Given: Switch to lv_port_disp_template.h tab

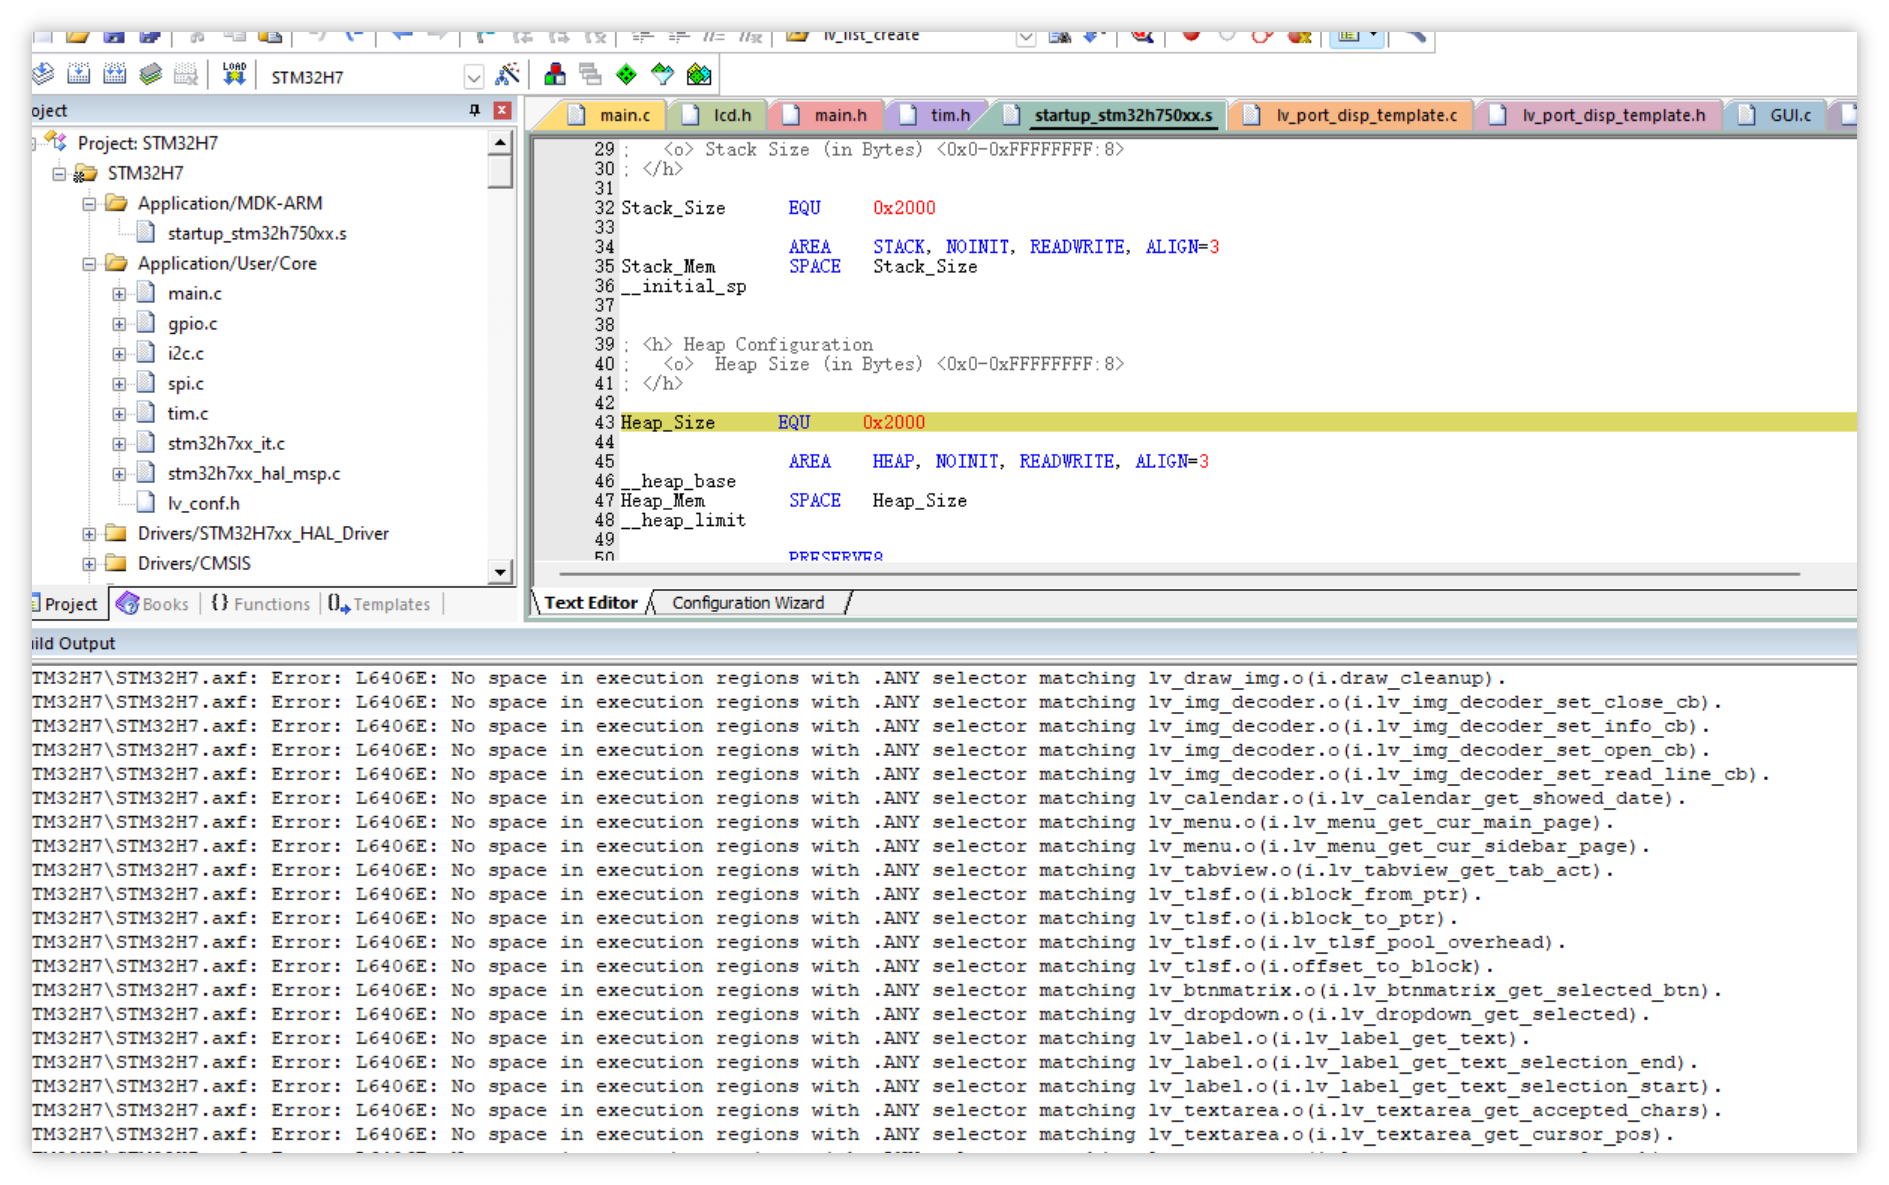Looking at the screenshot, I should [x=1602, y=115].
